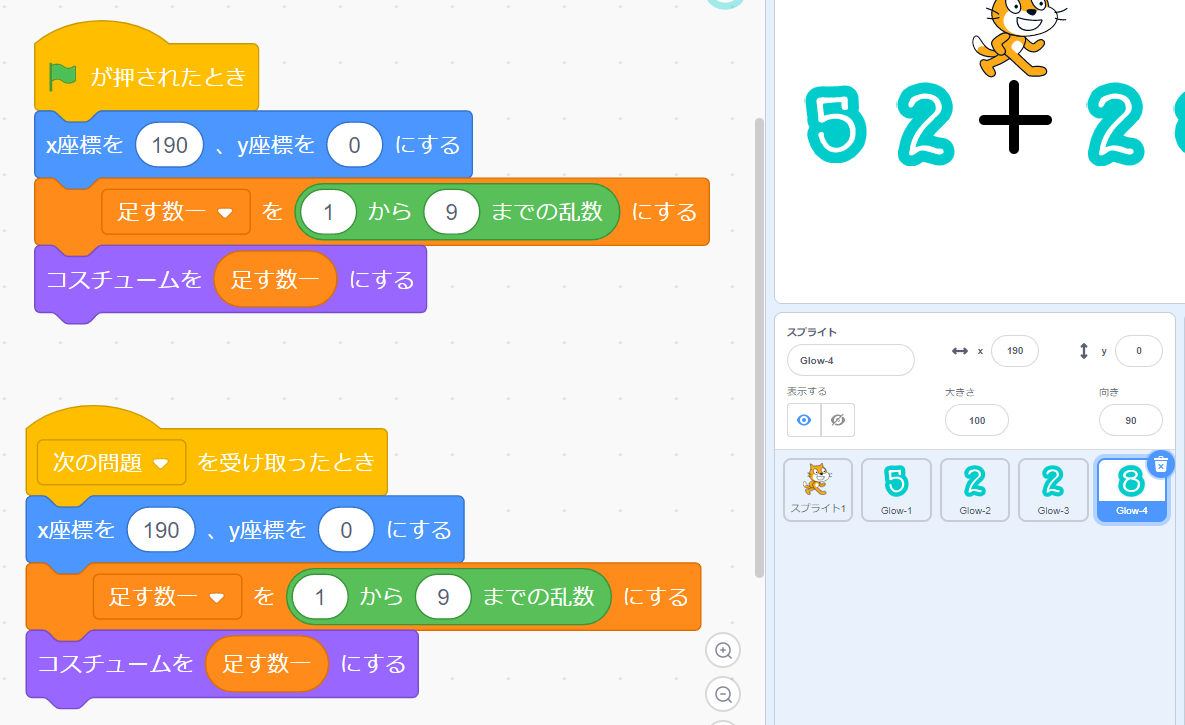
Task: Select the Glow-1 sprite thumbnail
Action: [896, 489]
